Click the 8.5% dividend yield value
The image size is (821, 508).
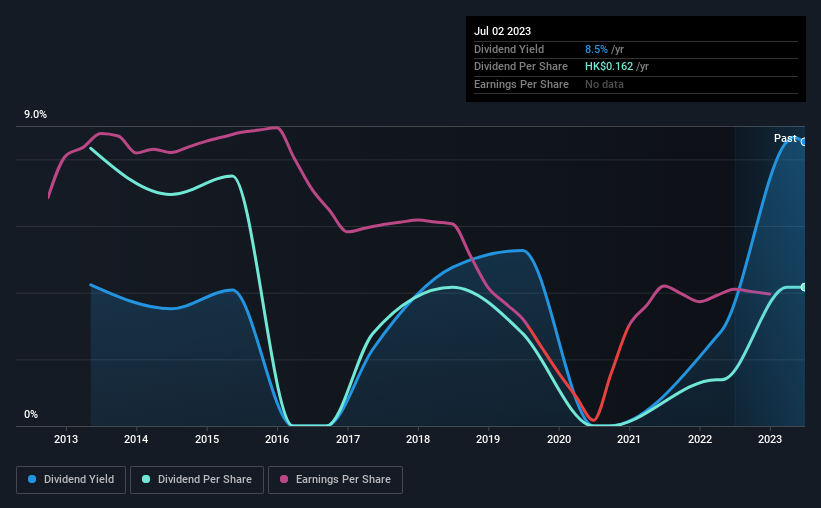click(596, 49)
